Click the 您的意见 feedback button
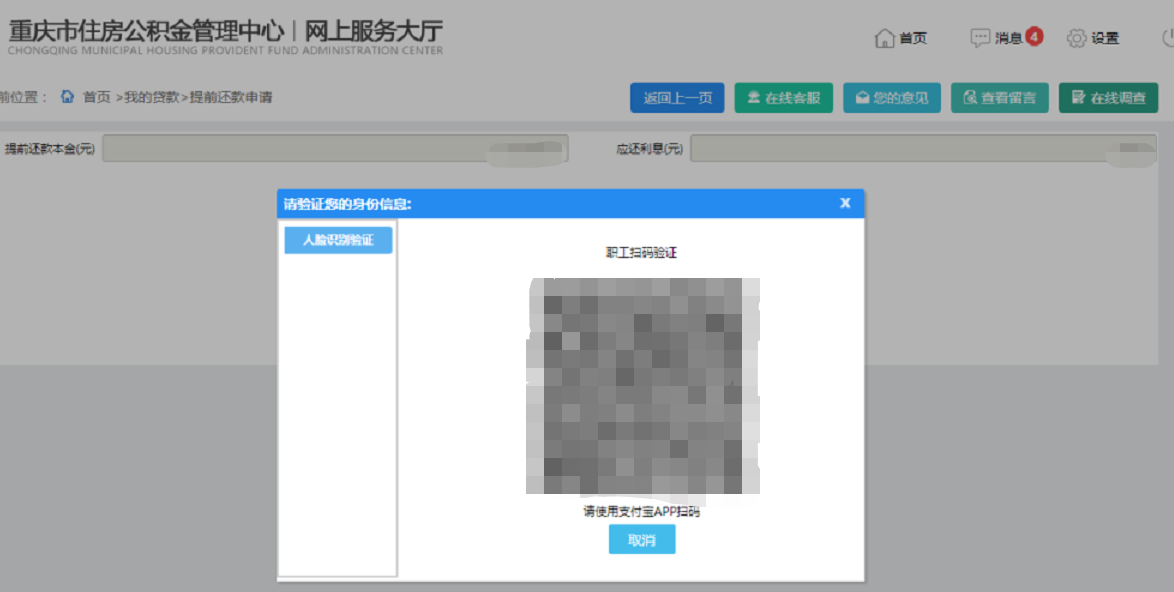Image resolution: width=1174 pixels, height=592 pixels. (891, 98)
